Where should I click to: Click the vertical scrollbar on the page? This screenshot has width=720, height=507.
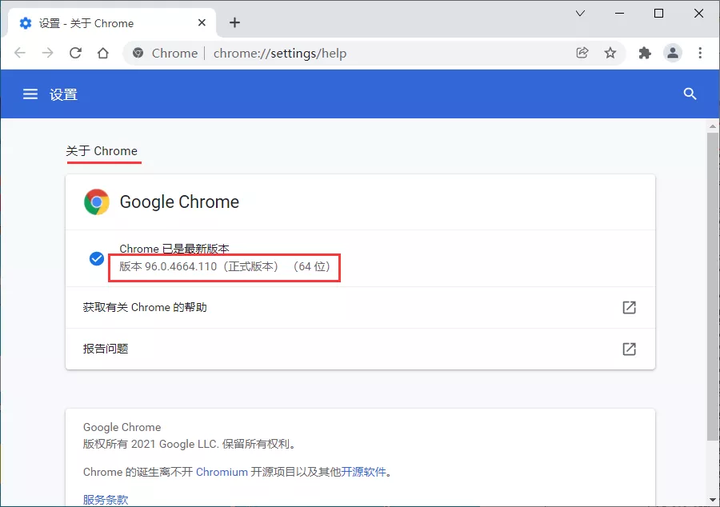coord(712,300)
